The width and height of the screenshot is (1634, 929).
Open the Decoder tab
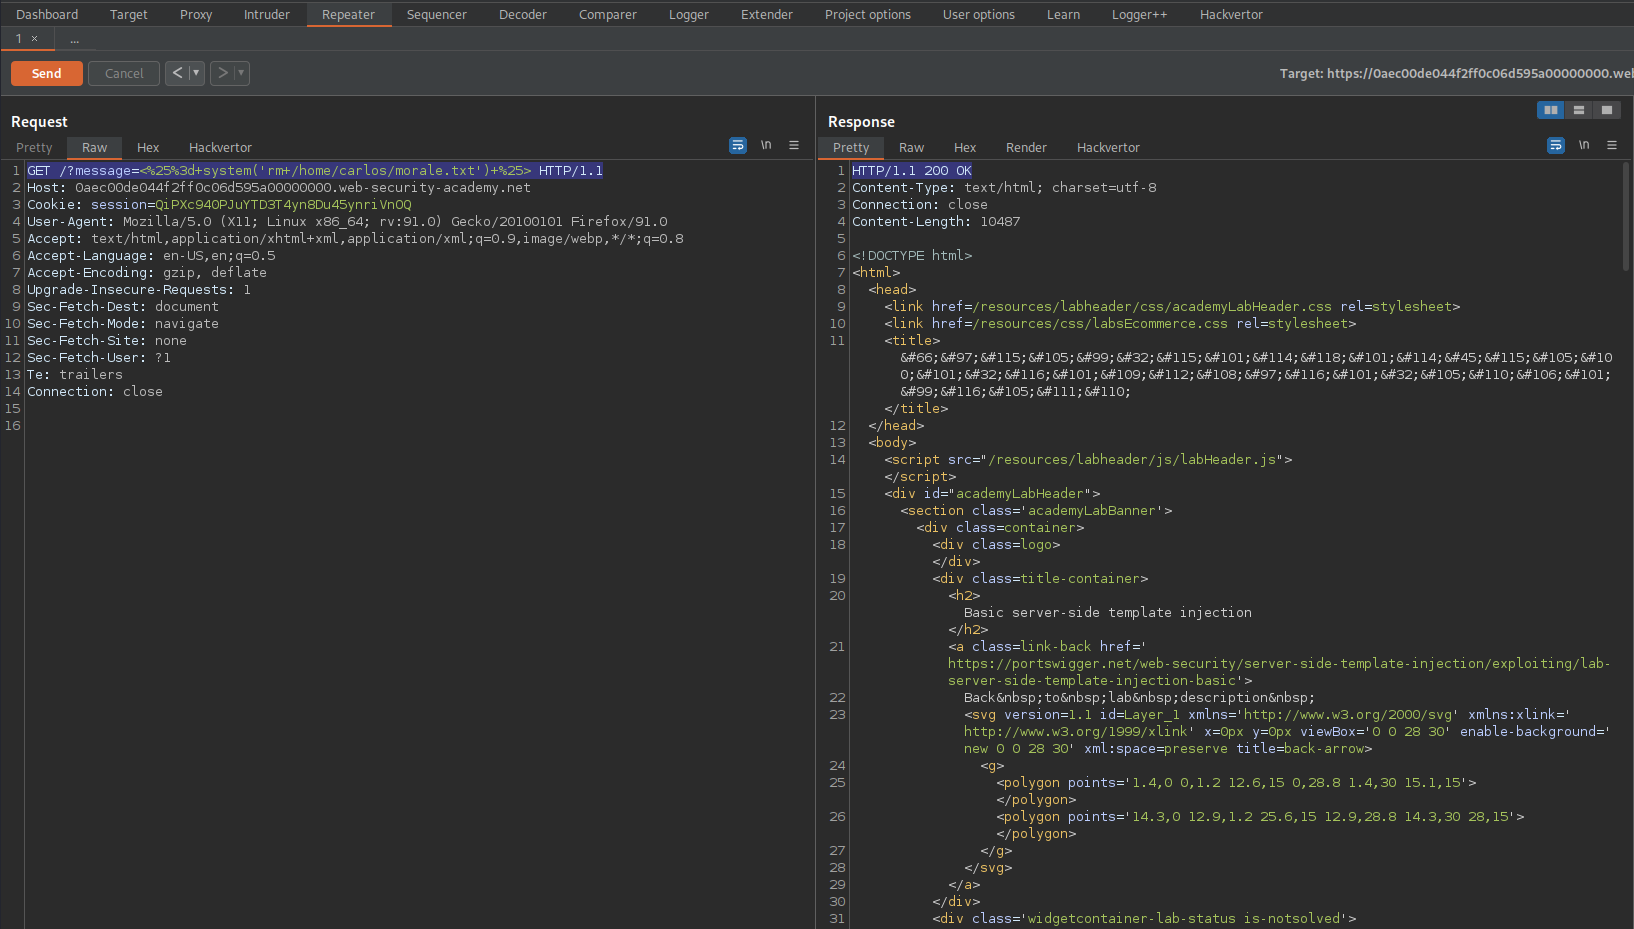(x=523, y=14)
